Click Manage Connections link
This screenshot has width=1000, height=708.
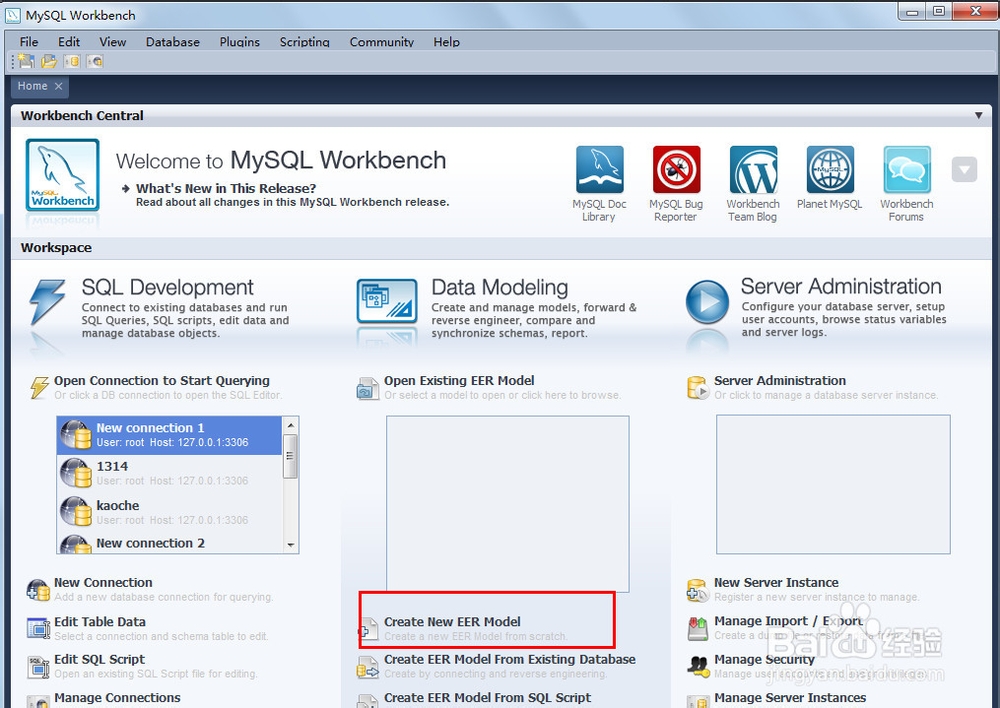tap(117, 698)
